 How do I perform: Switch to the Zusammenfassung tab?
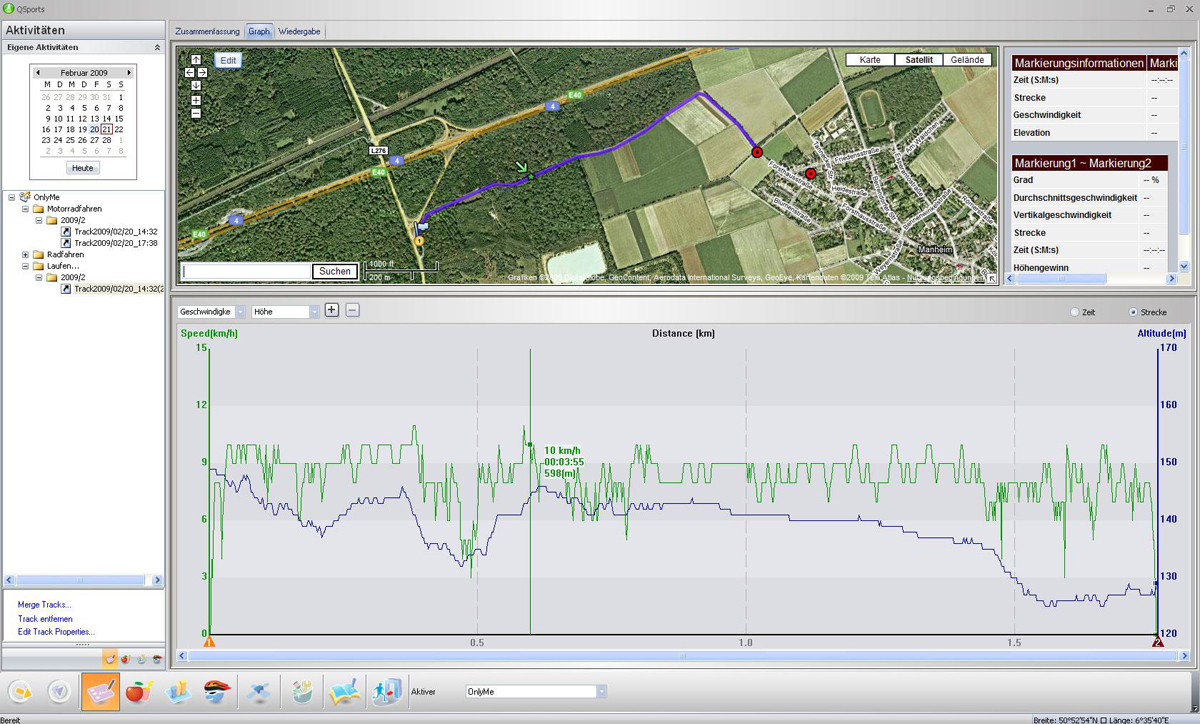tap(207, 32)
